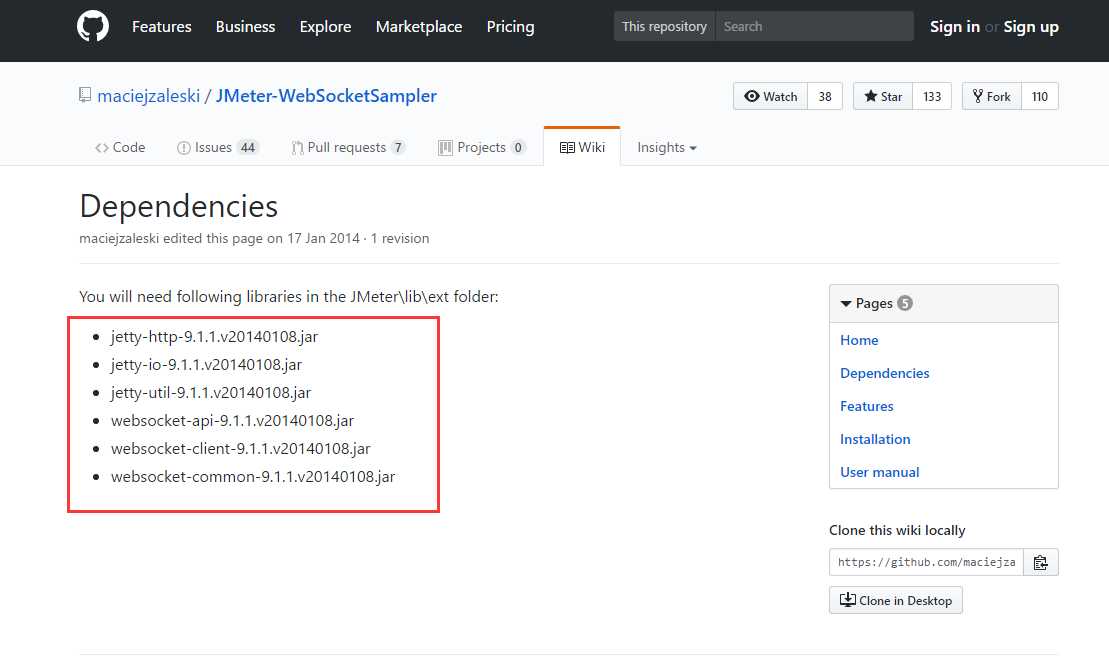Switch to the Pull requests tab
Screen dimensions: 1109x659
tap(349, 147)
